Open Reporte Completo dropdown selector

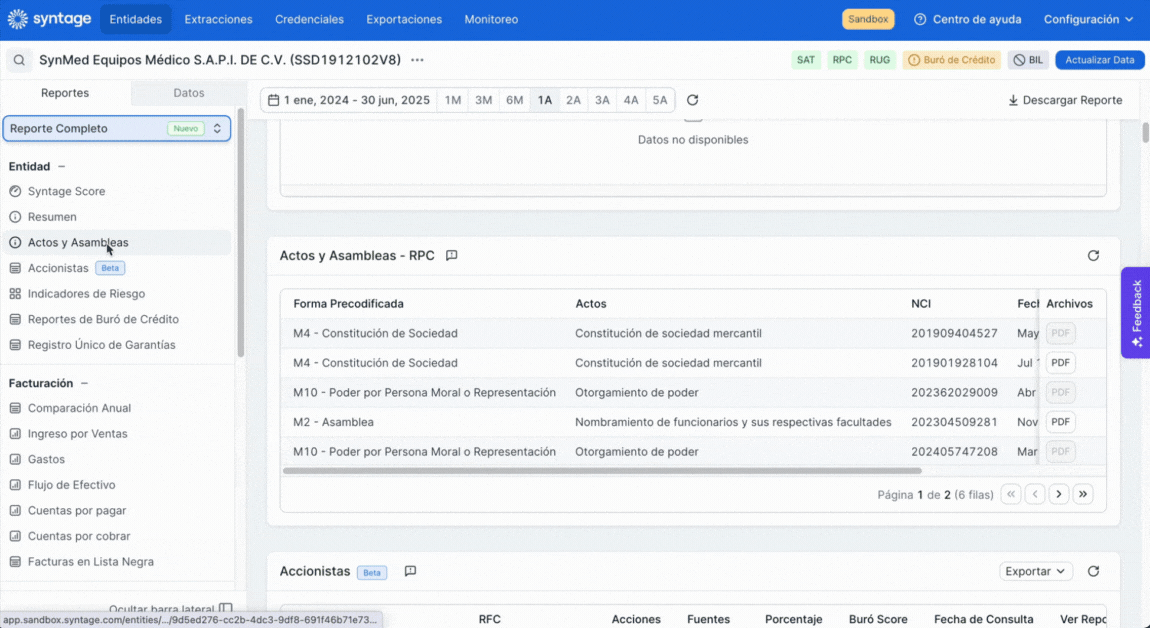(117, 128)
